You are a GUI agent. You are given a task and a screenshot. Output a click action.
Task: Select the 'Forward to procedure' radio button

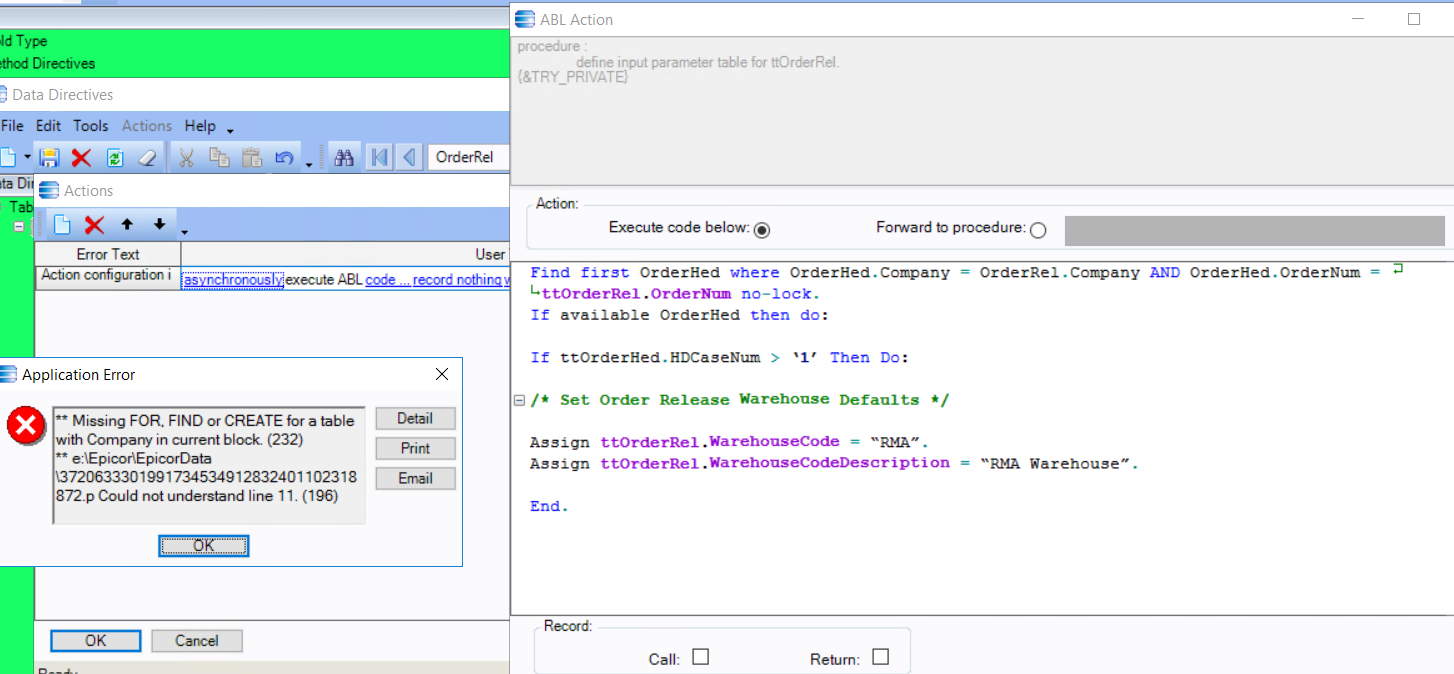1038,230
